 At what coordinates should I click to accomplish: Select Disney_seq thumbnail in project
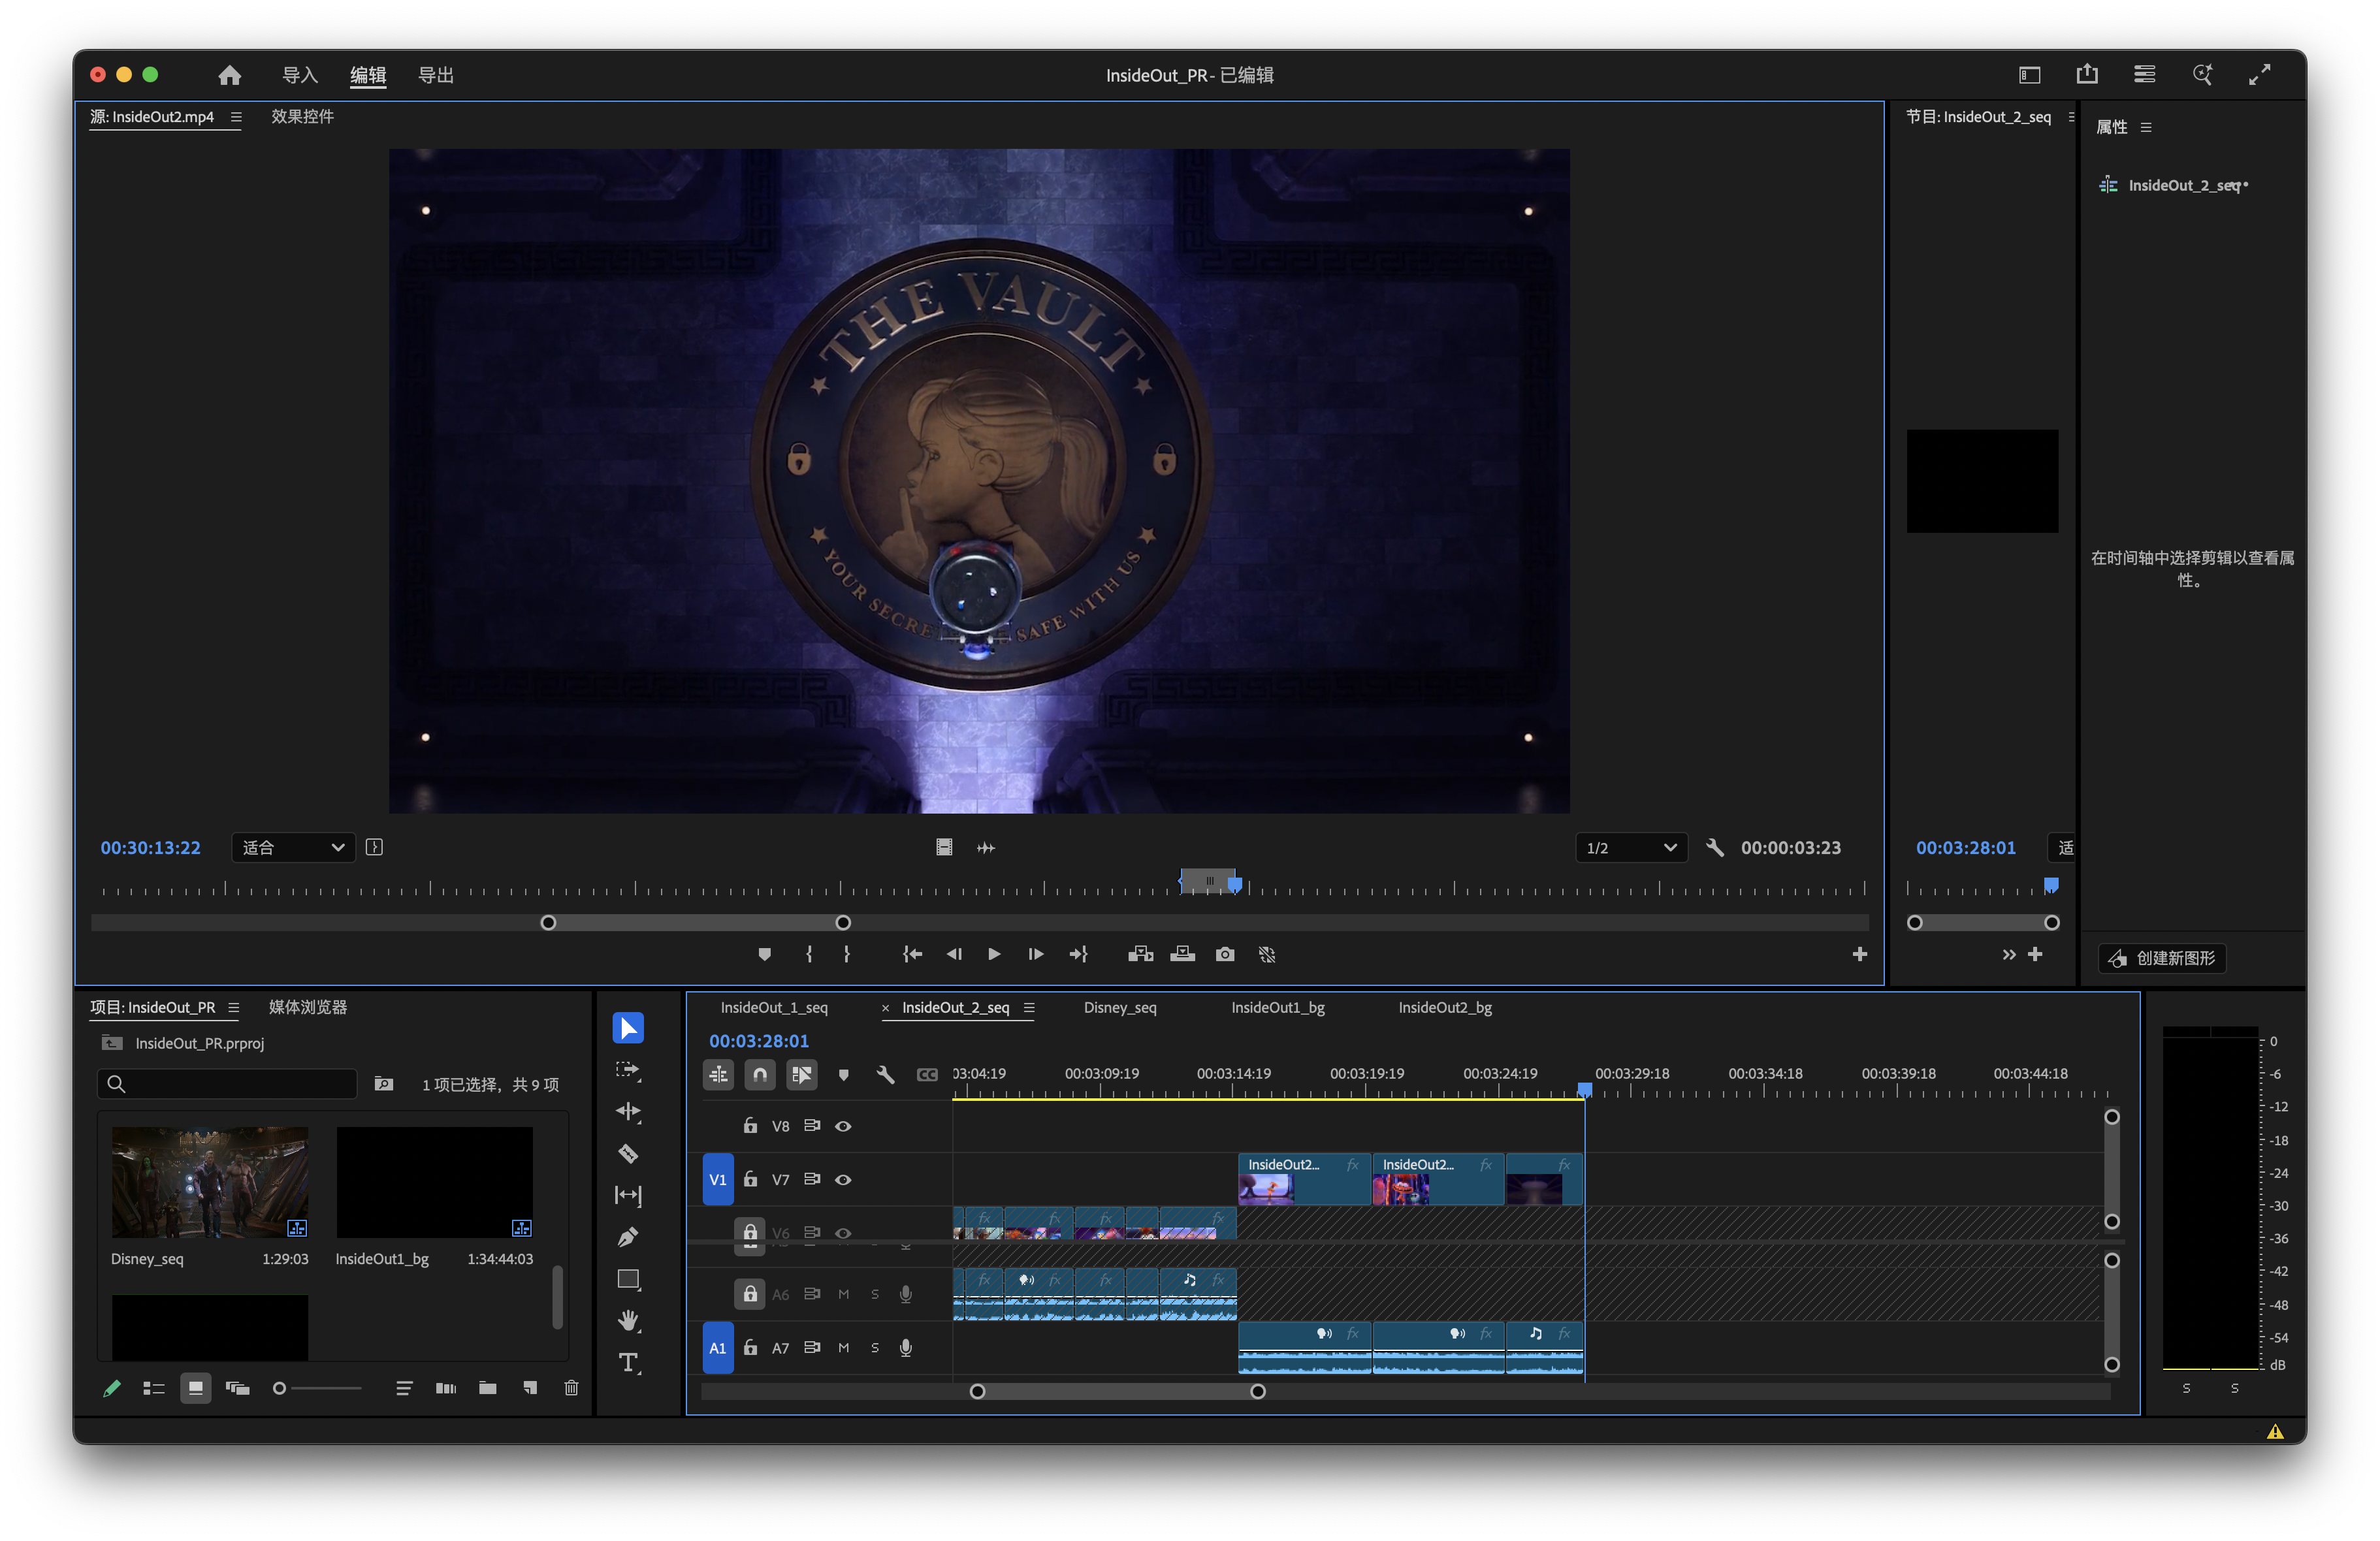pyautogui.click(x=210, y=1182)
